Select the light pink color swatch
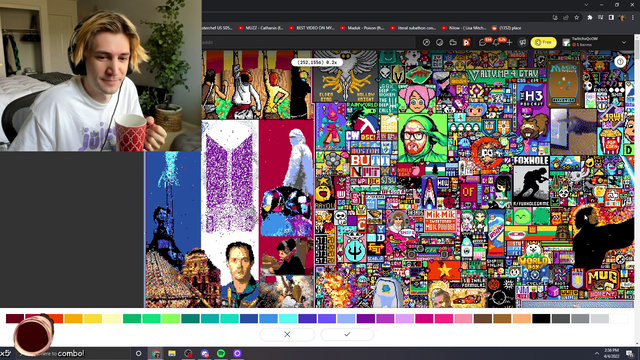This screenshot has width=640, height=360. (x=463, y=318)
